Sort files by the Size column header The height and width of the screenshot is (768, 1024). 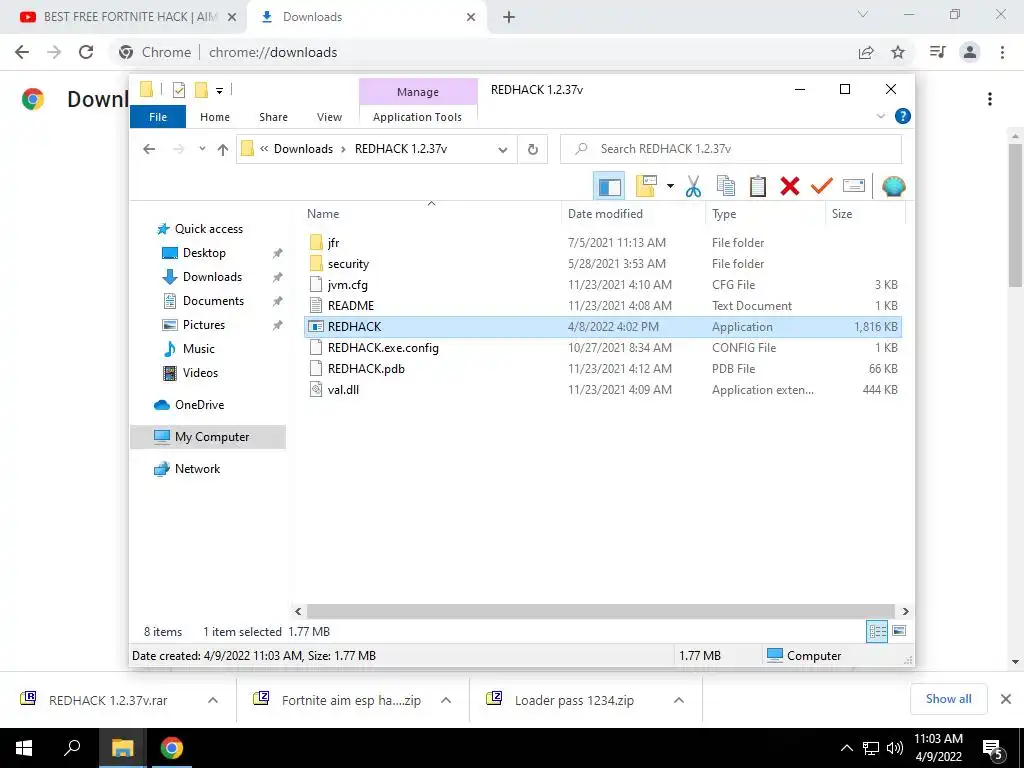(x=865, y=214)
